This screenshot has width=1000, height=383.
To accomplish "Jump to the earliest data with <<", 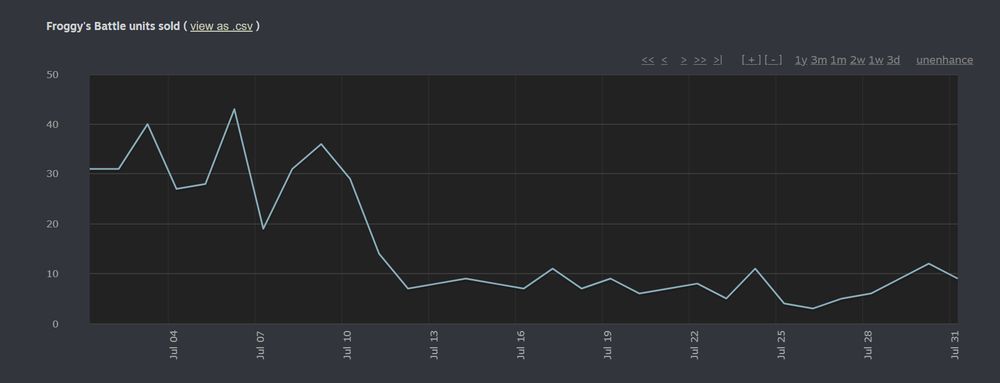I will pyautogui.click(x=647, y=60).
